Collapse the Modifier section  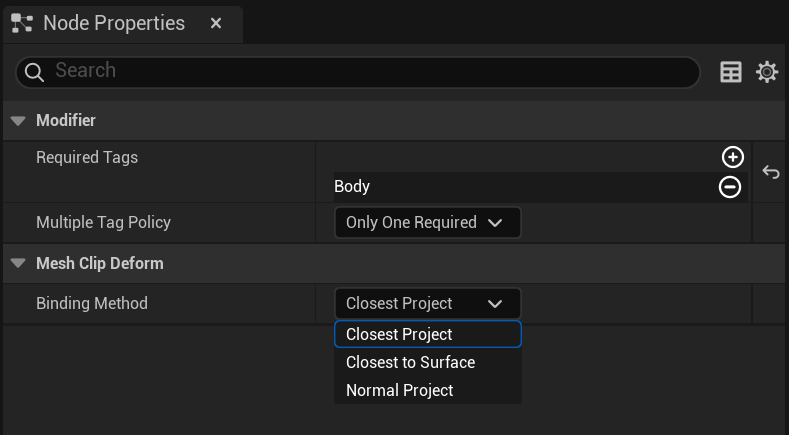tap(18, 121)
